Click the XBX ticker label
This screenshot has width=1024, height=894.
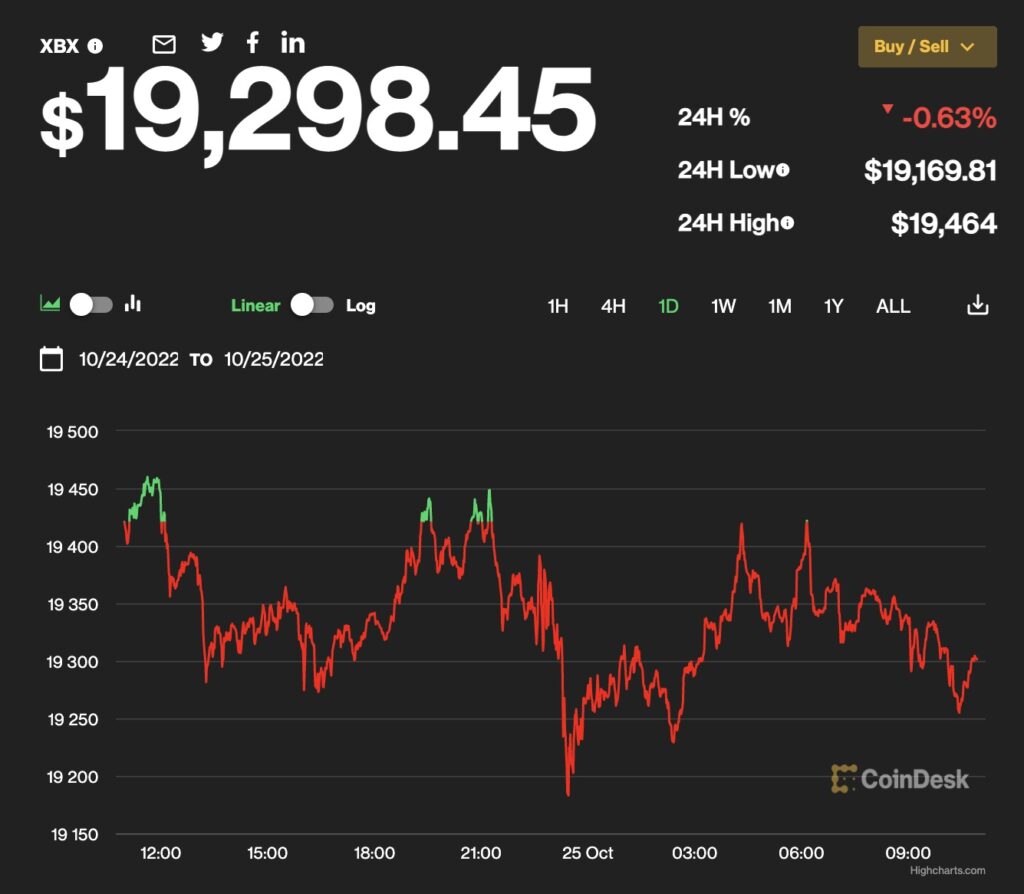[x=59, y=46]
